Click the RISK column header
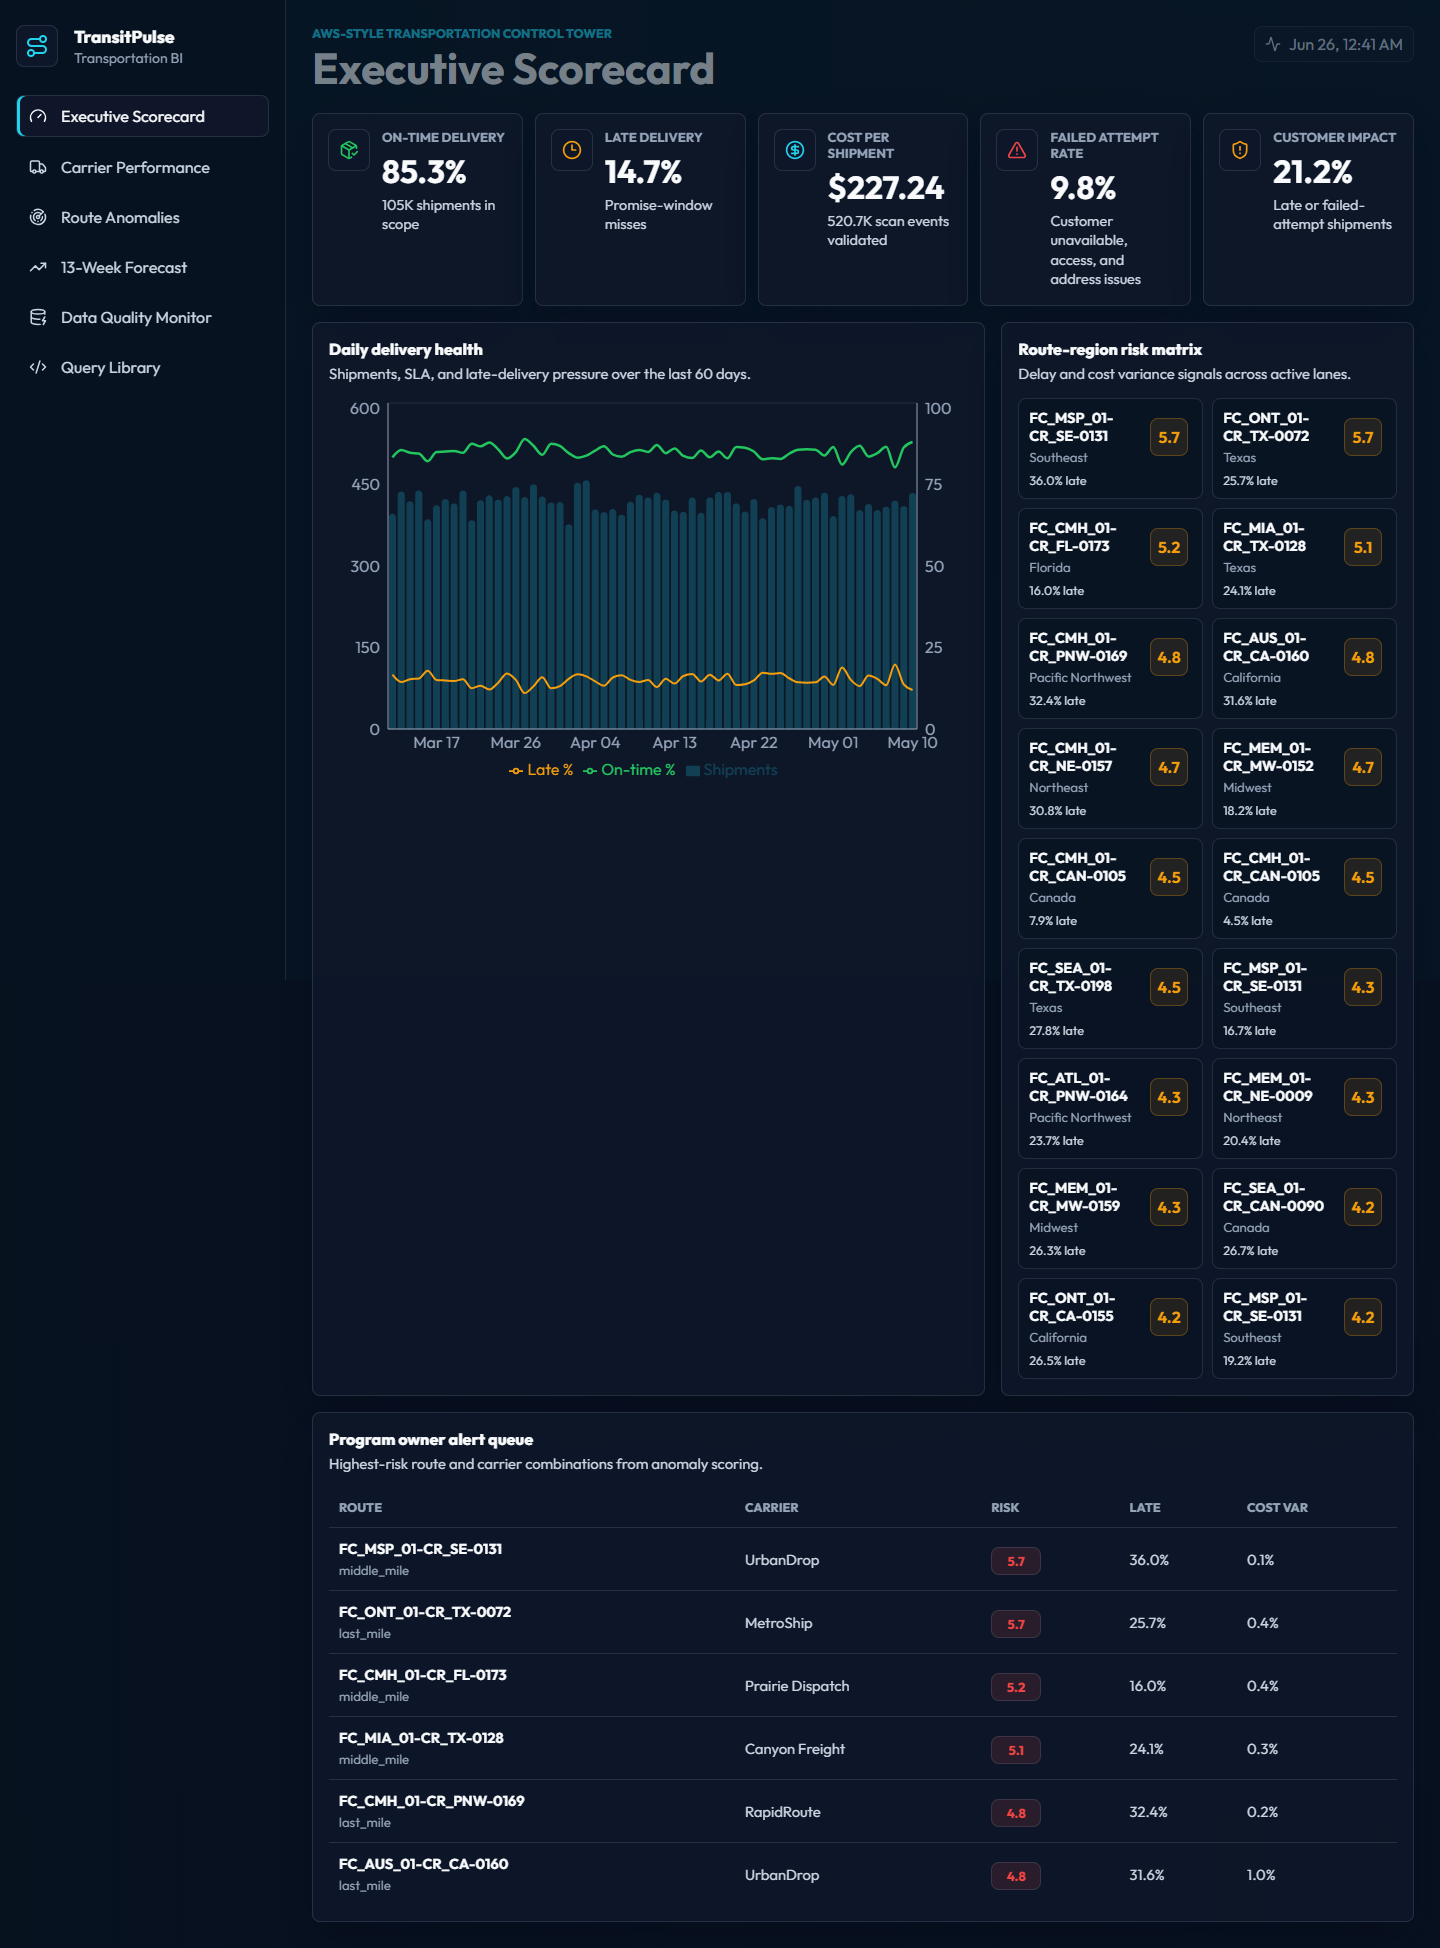This screenshot has height=1948, width=1440. click(x=1005, y=1507)
